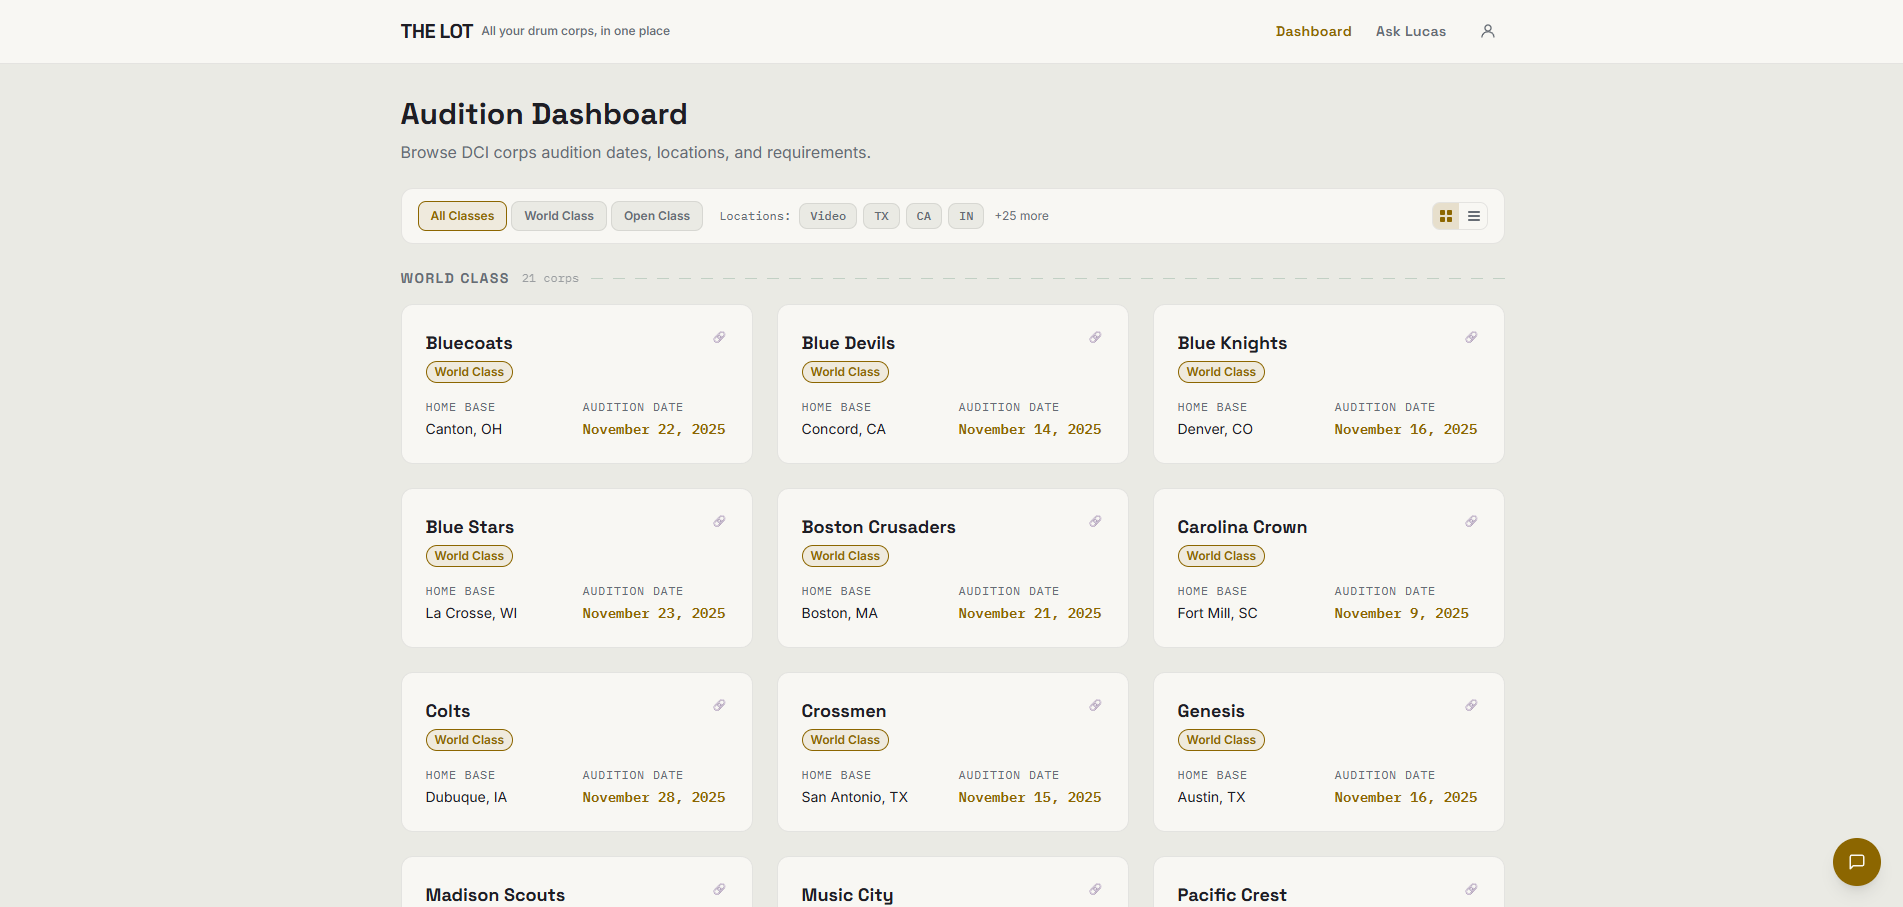The image size is (1903, 907).
Task: Click Bluecoats audition date November 22, 2025
Action: coord(654,430)
